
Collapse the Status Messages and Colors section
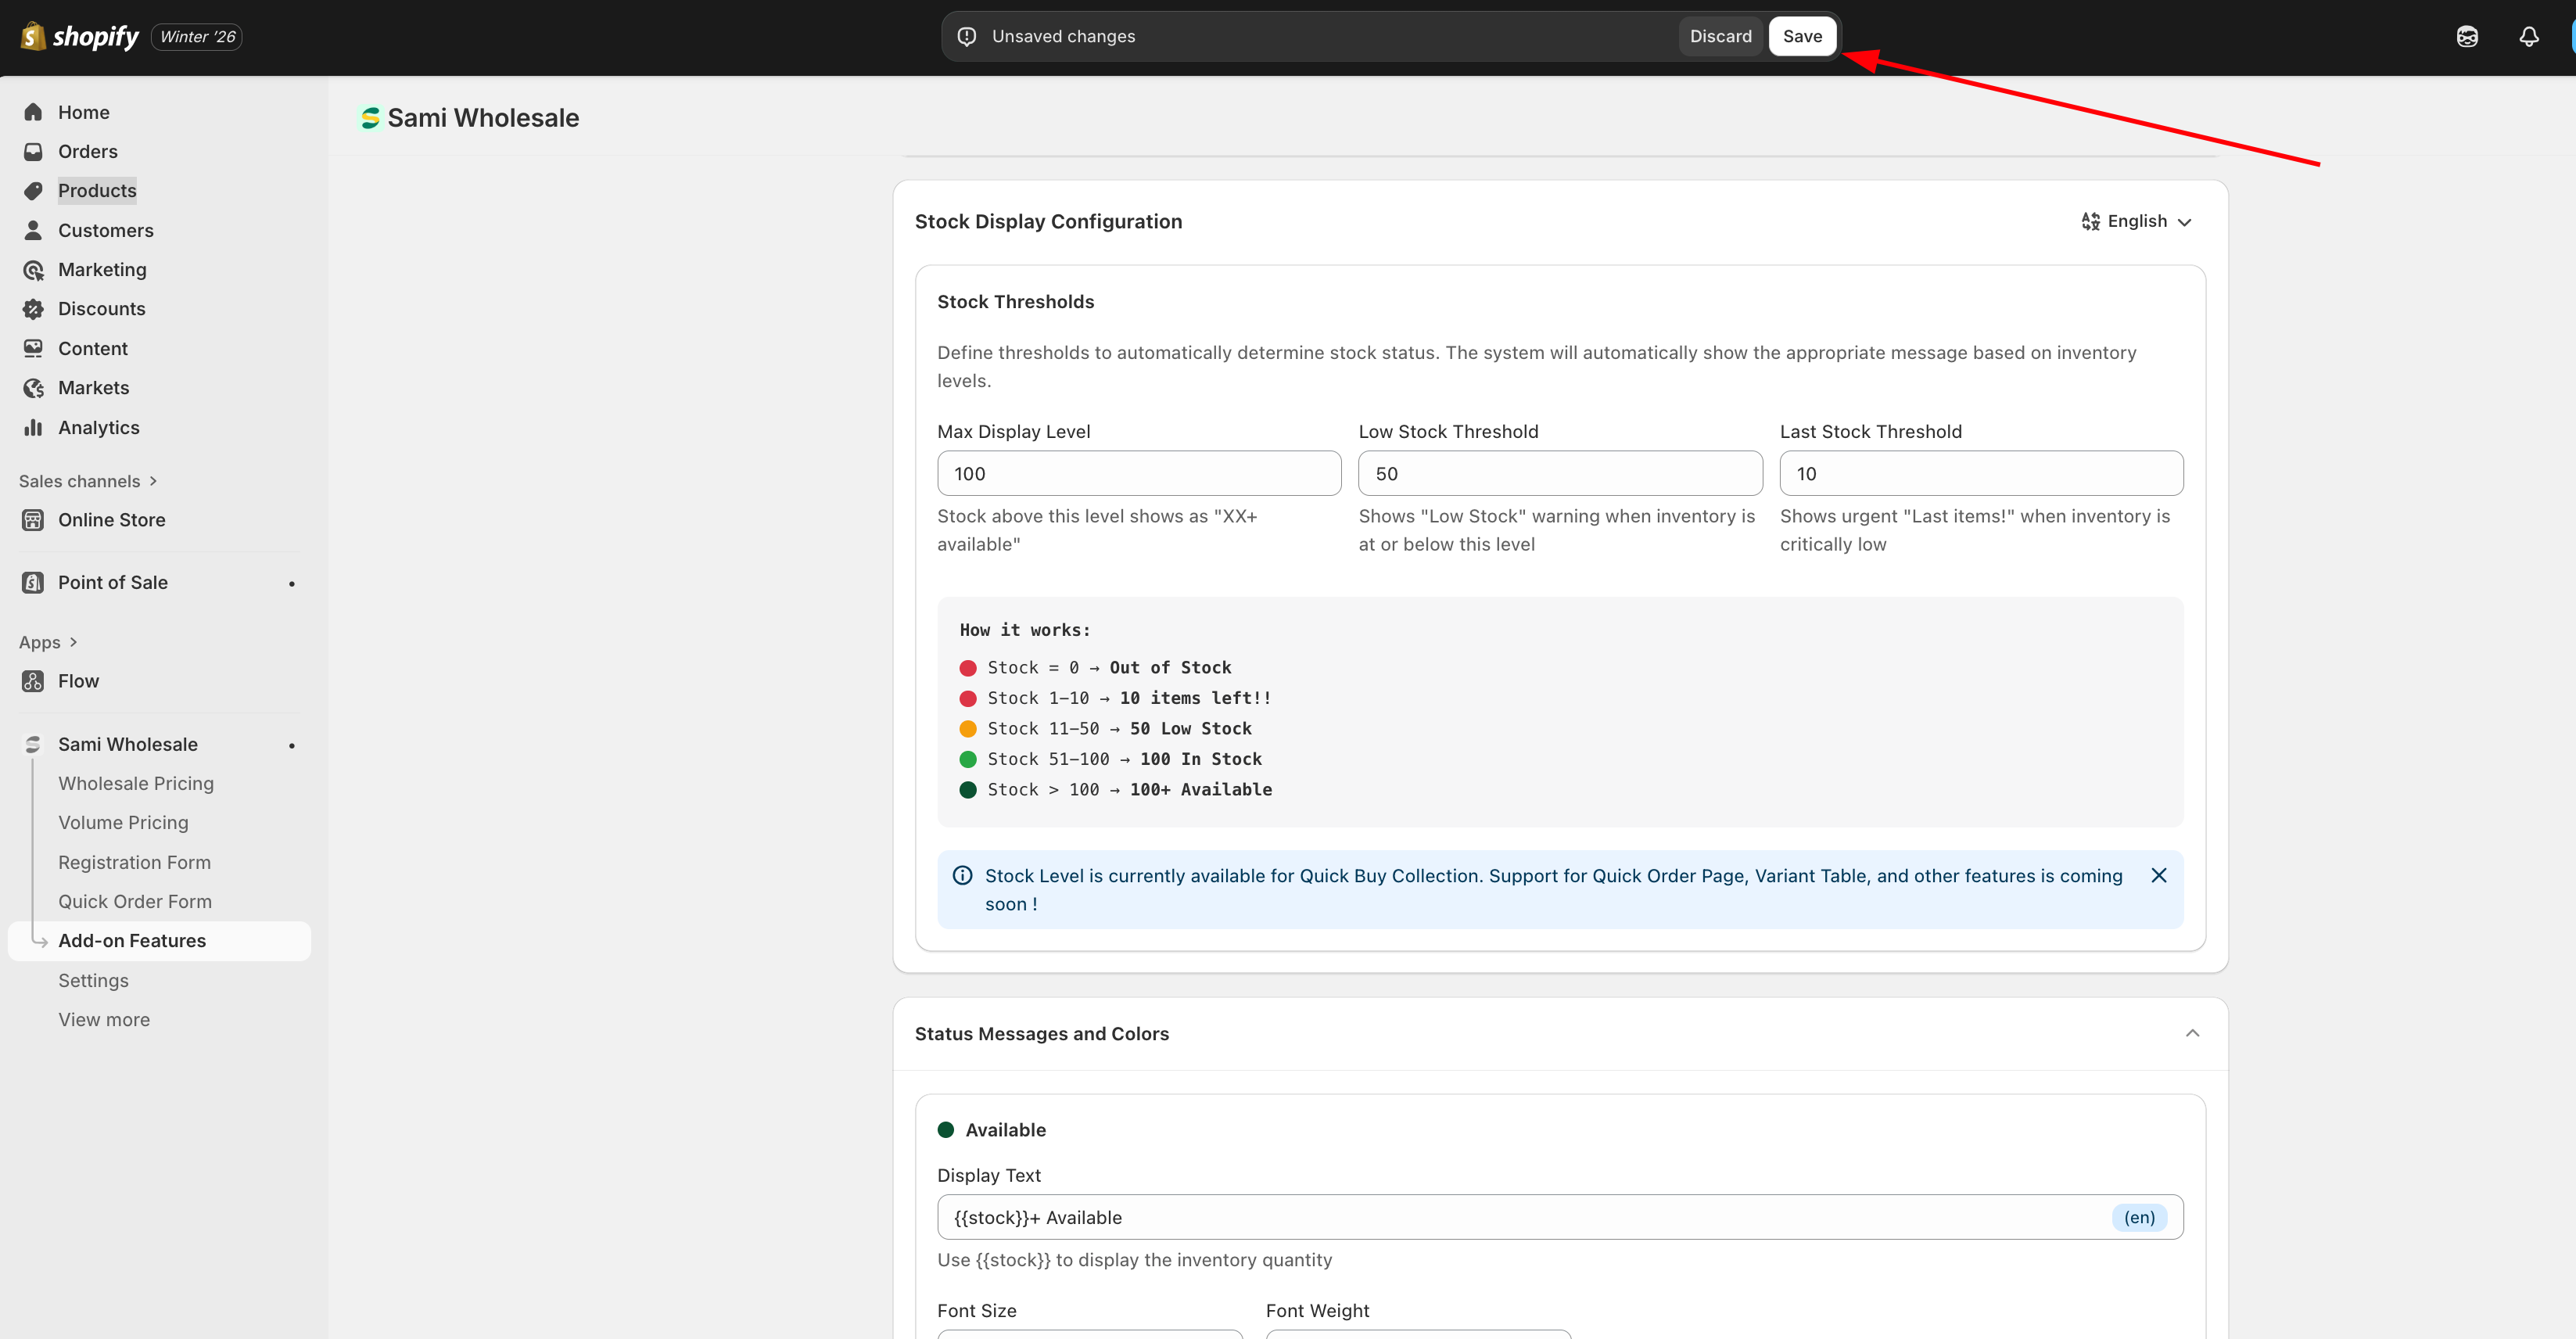pyautogui.click(x=2192, y=1033)
